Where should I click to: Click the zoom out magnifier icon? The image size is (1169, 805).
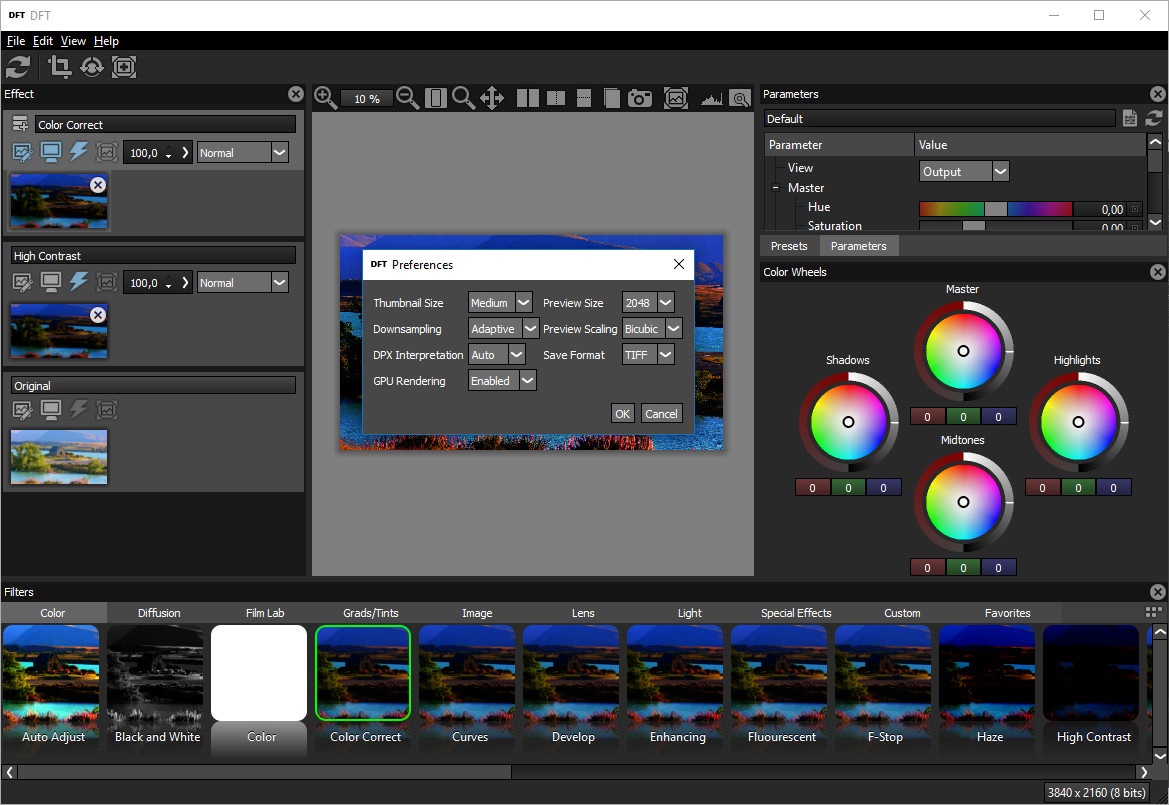tap(407, 97)
